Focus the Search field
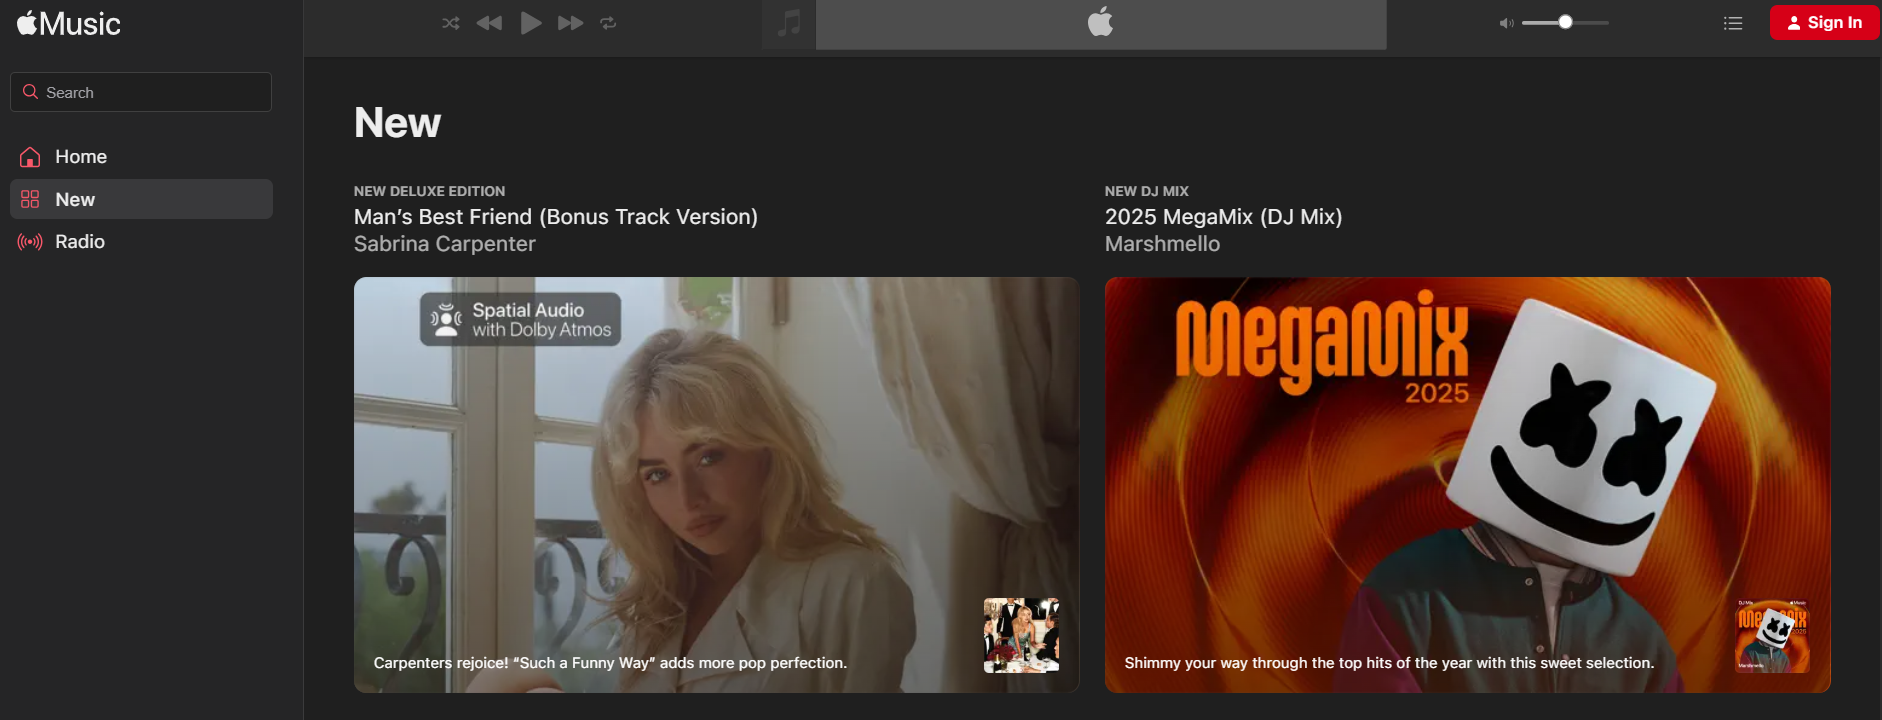1882x720 pixels. click(x=141, y=92)
